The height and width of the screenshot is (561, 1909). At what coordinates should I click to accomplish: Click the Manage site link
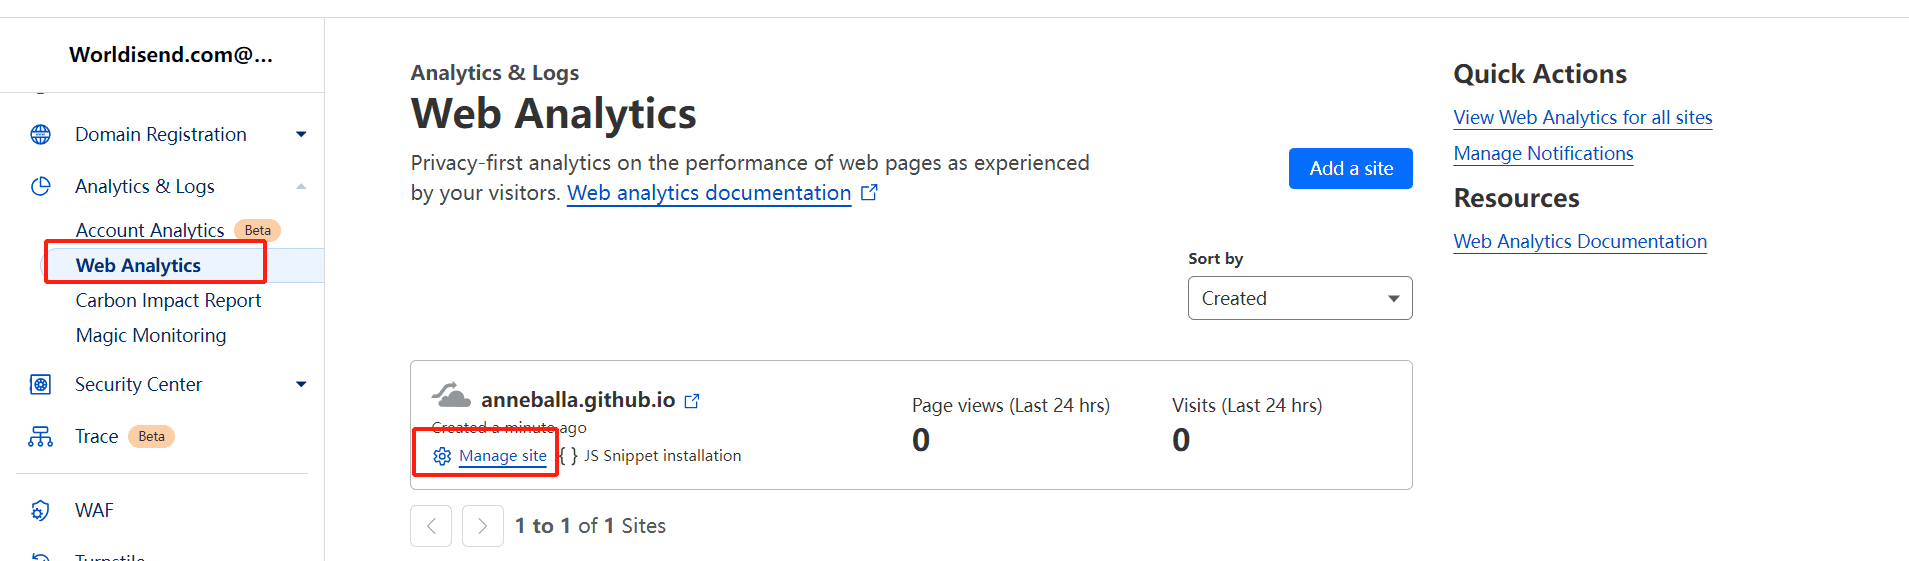coord(503,456)
